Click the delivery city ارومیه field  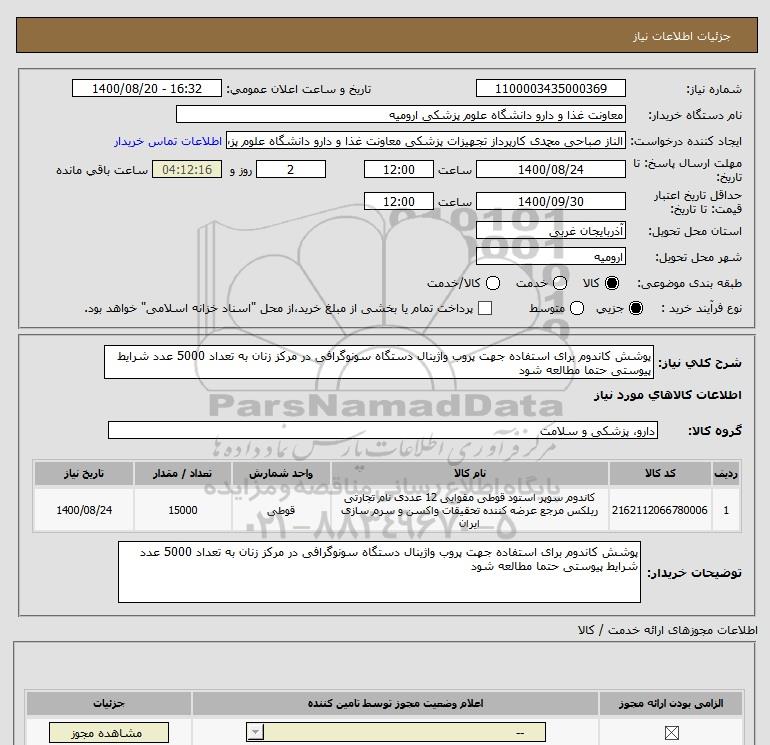coord(551,257)
